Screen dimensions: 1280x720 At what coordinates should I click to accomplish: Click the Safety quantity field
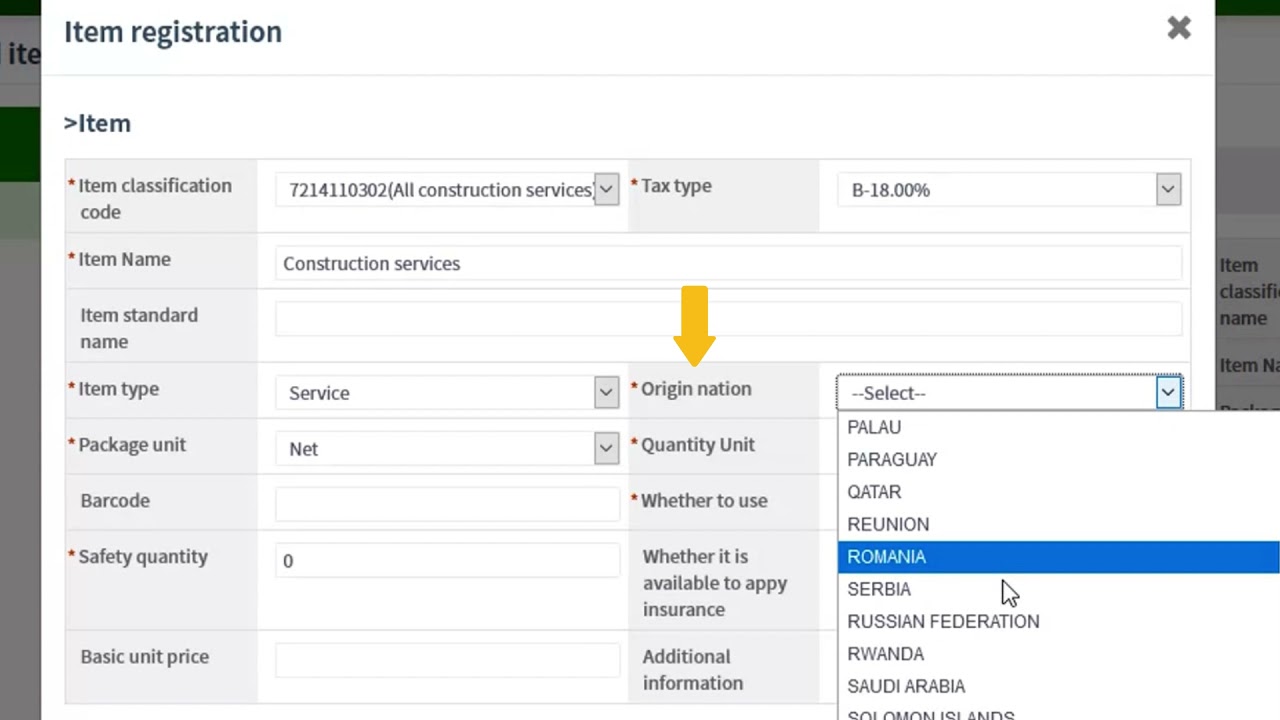tap(448, 560)
